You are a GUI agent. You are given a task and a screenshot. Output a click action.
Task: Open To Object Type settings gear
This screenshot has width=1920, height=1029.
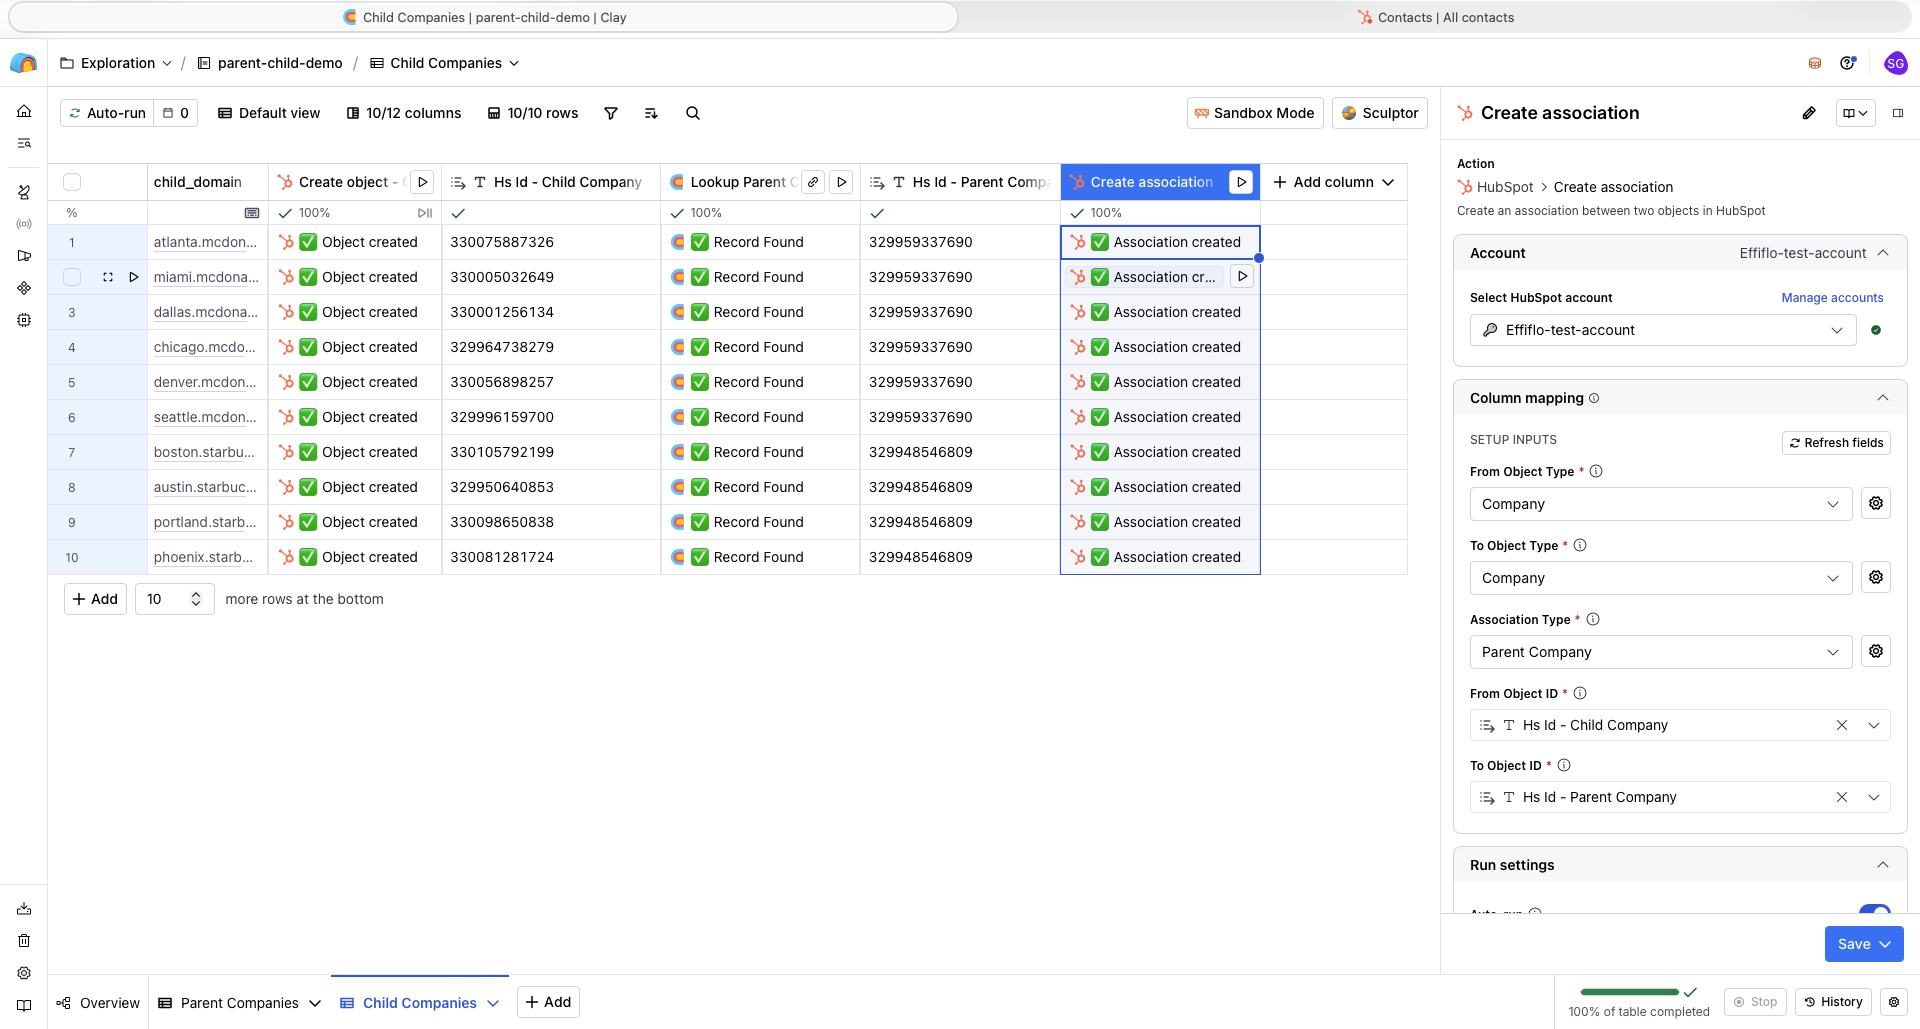click(x=1876, y=577)
